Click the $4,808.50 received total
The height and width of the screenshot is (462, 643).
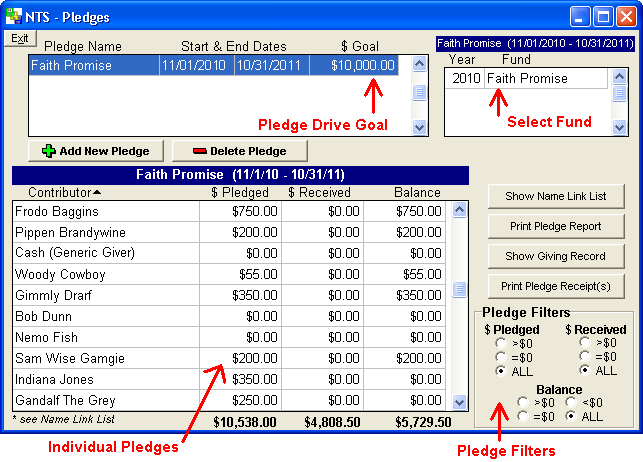click(332, 422)
